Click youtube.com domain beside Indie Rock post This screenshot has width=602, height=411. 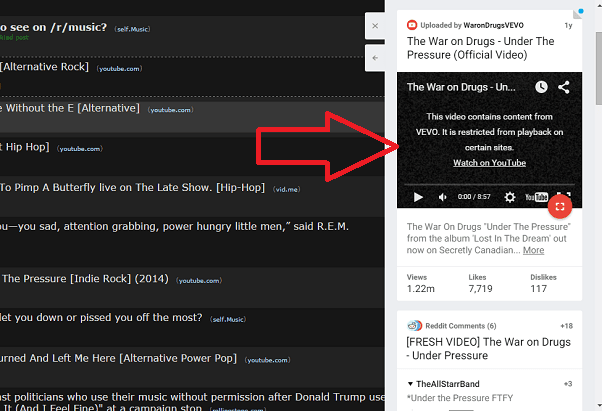click(x=199, y=281)
